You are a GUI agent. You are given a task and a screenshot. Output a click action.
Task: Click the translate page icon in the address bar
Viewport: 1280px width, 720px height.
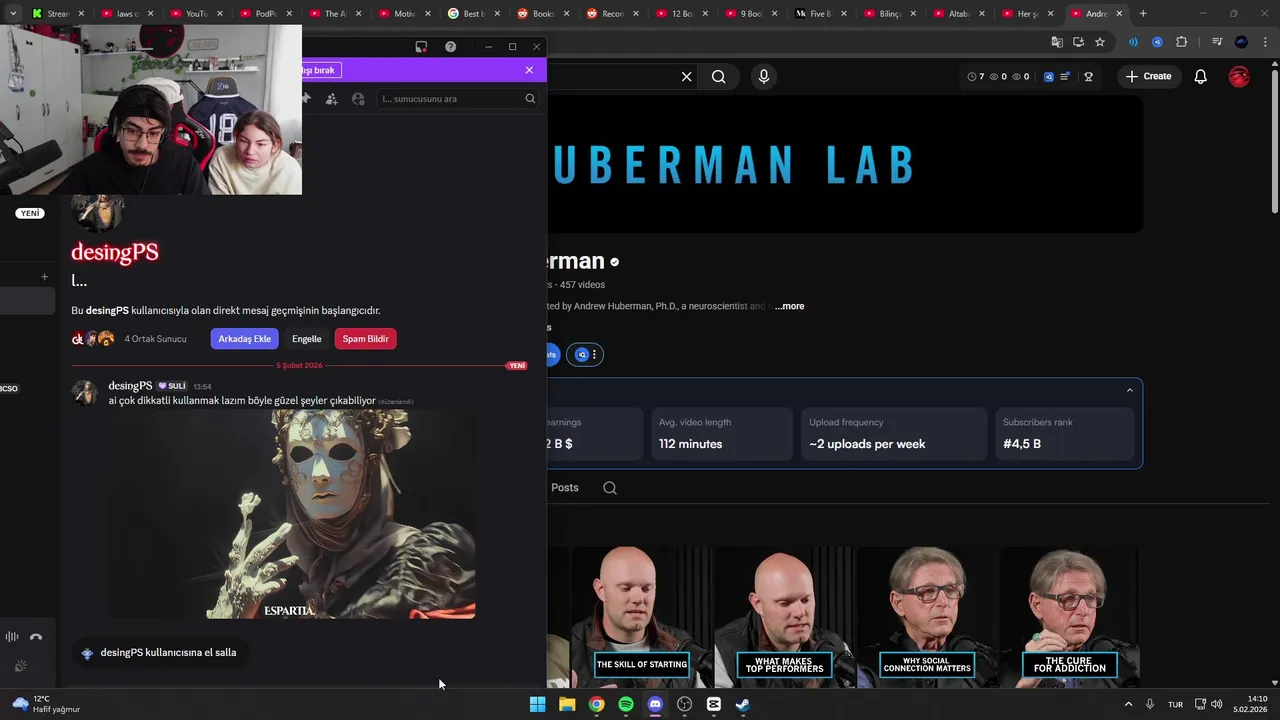click(1056, 42)
